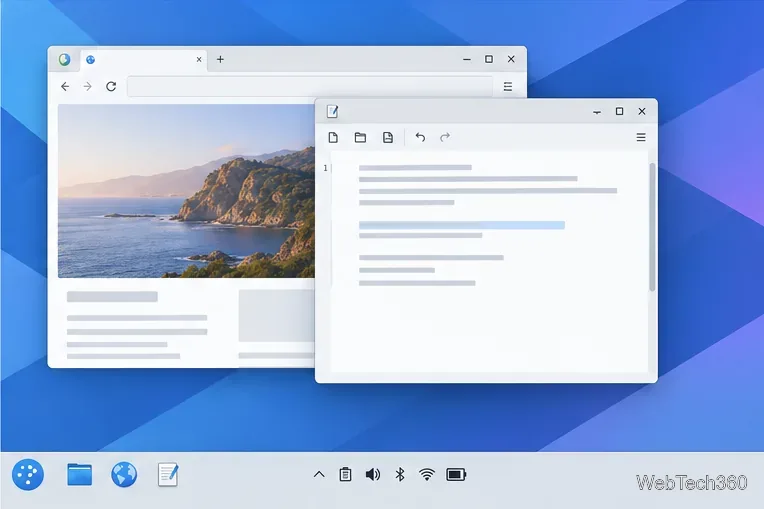The height and width of the screenshot is (509, 764).
Task: Close the text editor window
Action: point(642,112)
